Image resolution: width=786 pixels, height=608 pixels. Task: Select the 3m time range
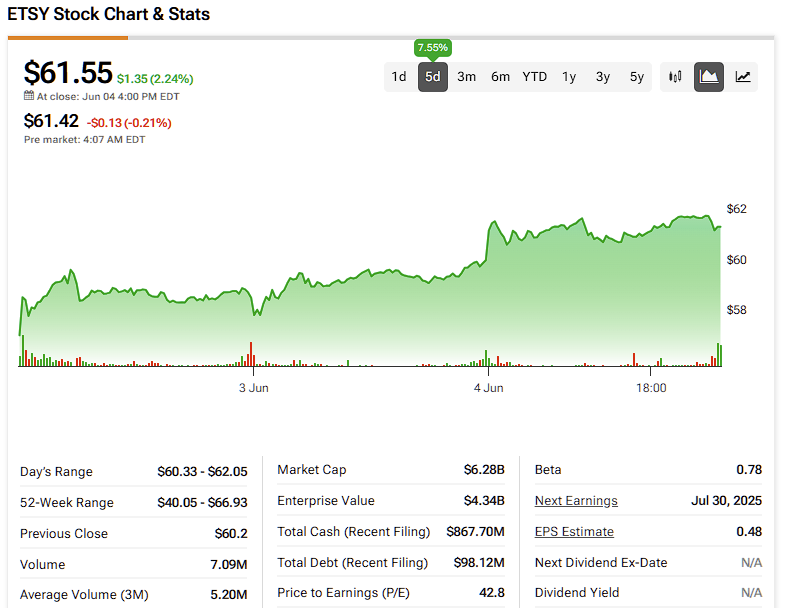[x=466, y=77]
